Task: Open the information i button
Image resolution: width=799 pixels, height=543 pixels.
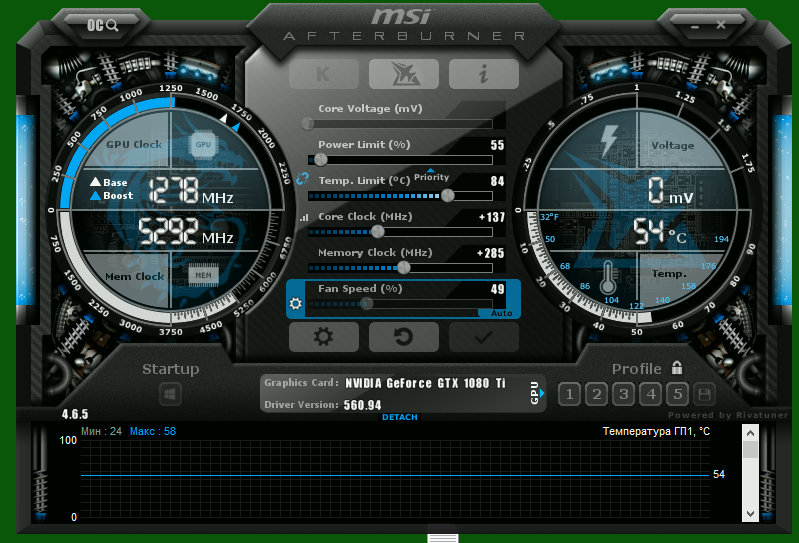Action: pyautogui.click(x=484, y=74)
